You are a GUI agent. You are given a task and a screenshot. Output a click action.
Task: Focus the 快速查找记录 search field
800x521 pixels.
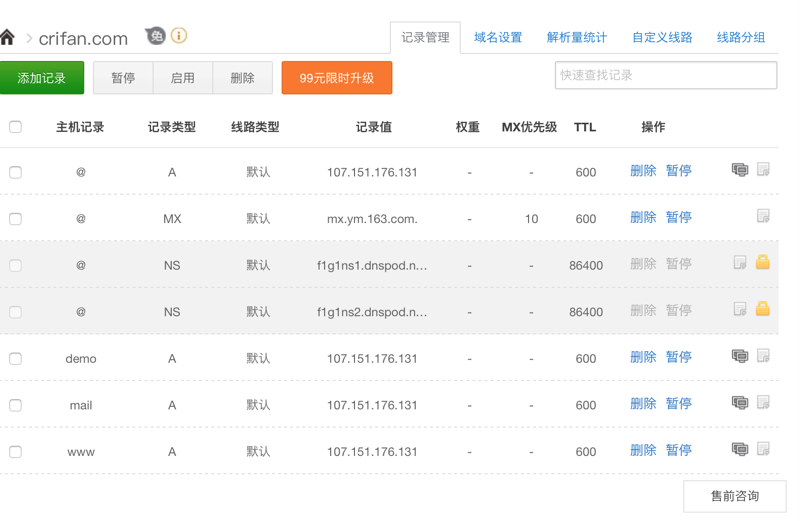click(666, 75)
